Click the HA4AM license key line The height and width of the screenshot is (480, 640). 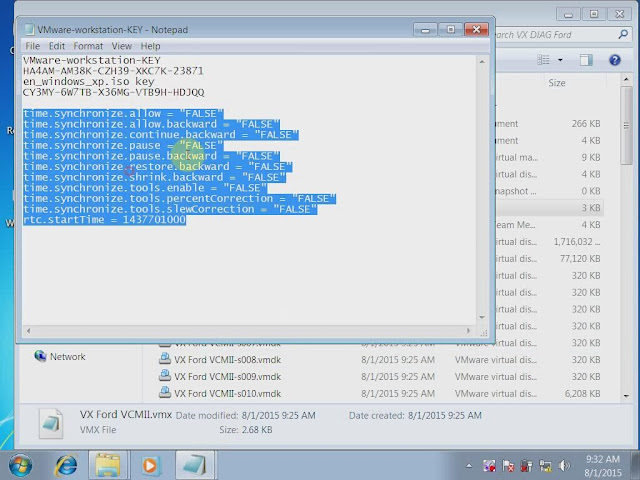tap(113, 71)
